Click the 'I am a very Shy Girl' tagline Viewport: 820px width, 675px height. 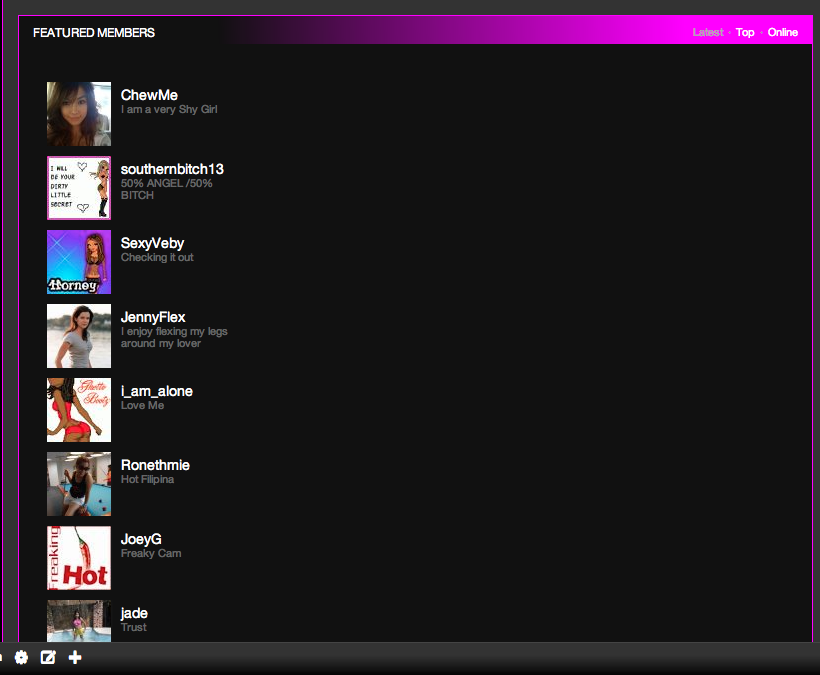coord(169,109)
